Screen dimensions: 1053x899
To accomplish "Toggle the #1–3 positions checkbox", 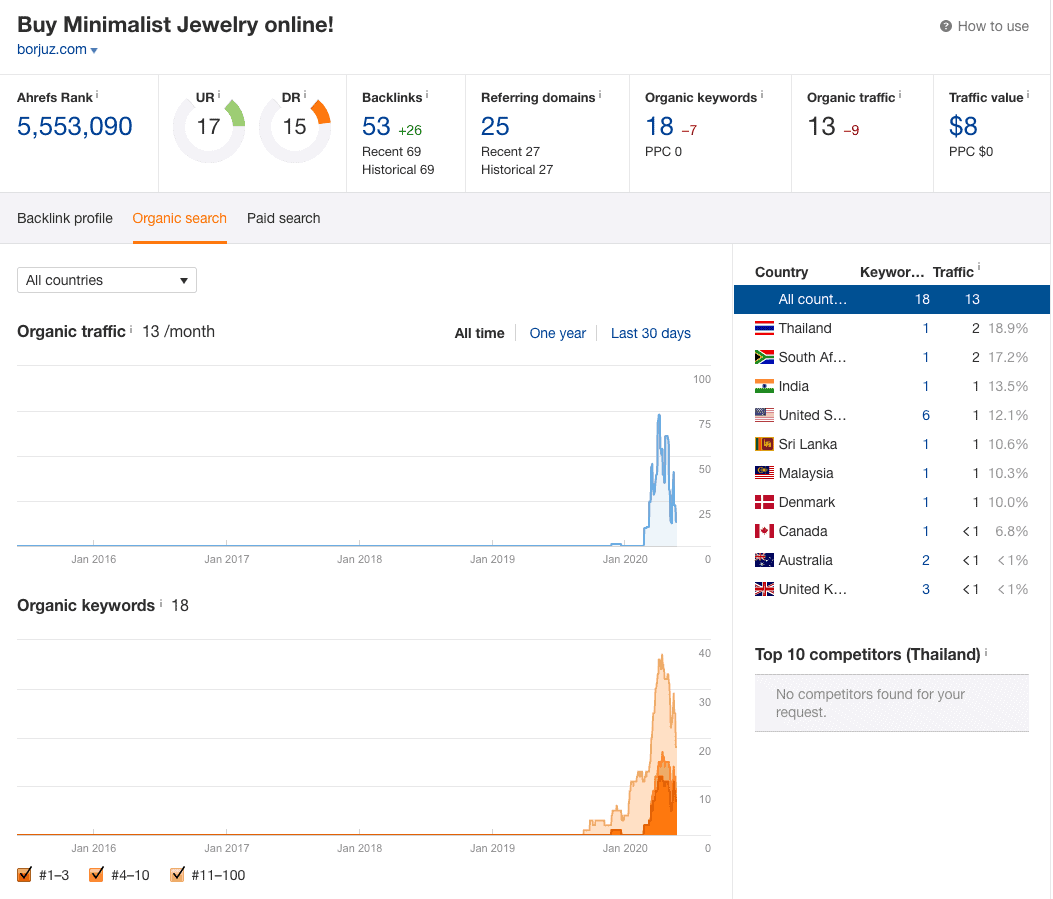I will click(x=24, y=874).
